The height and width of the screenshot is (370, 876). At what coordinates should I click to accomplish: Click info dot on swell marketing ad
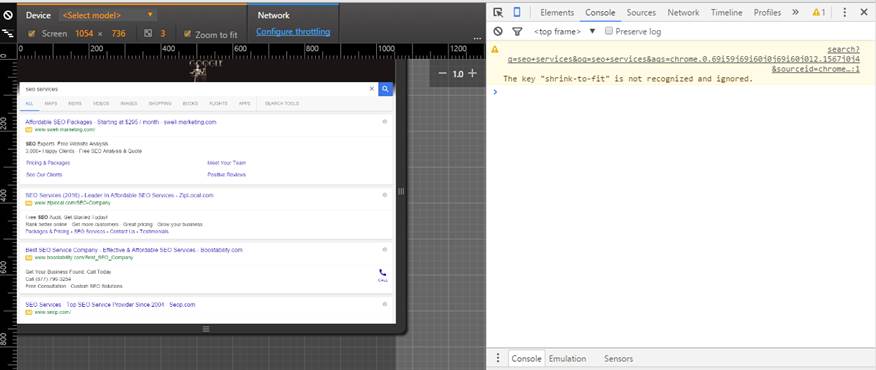384,121
